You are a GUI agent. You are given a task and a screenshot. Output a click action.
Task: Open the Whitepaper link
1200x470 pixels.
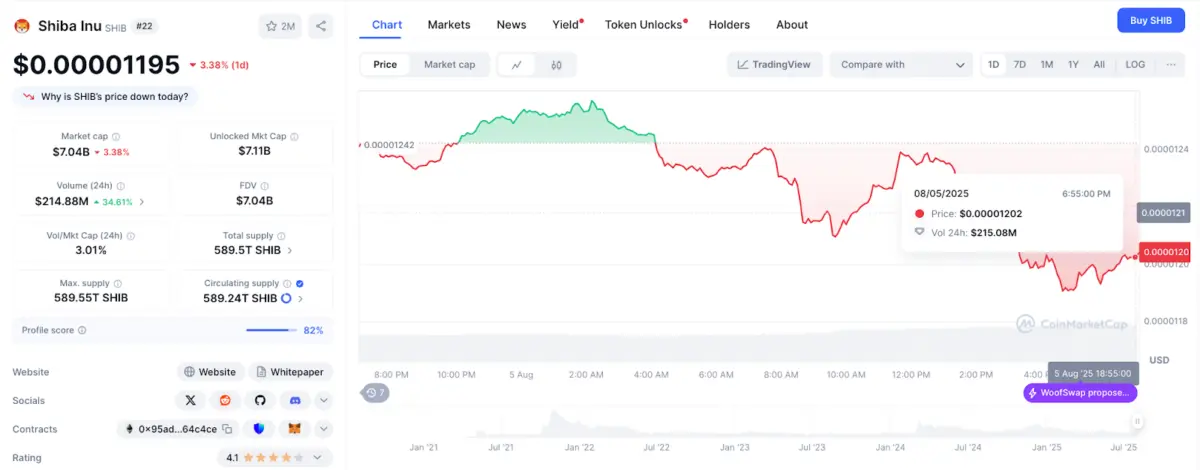tap(291, 372)
